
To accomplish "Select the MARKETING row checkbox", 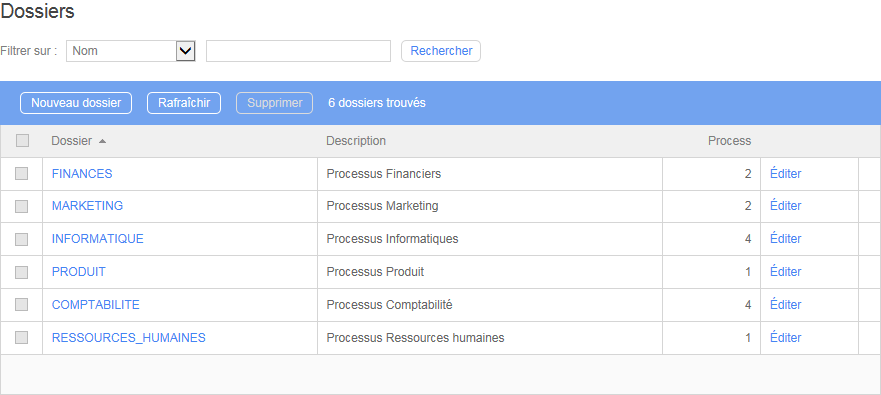I will [21, 206].
